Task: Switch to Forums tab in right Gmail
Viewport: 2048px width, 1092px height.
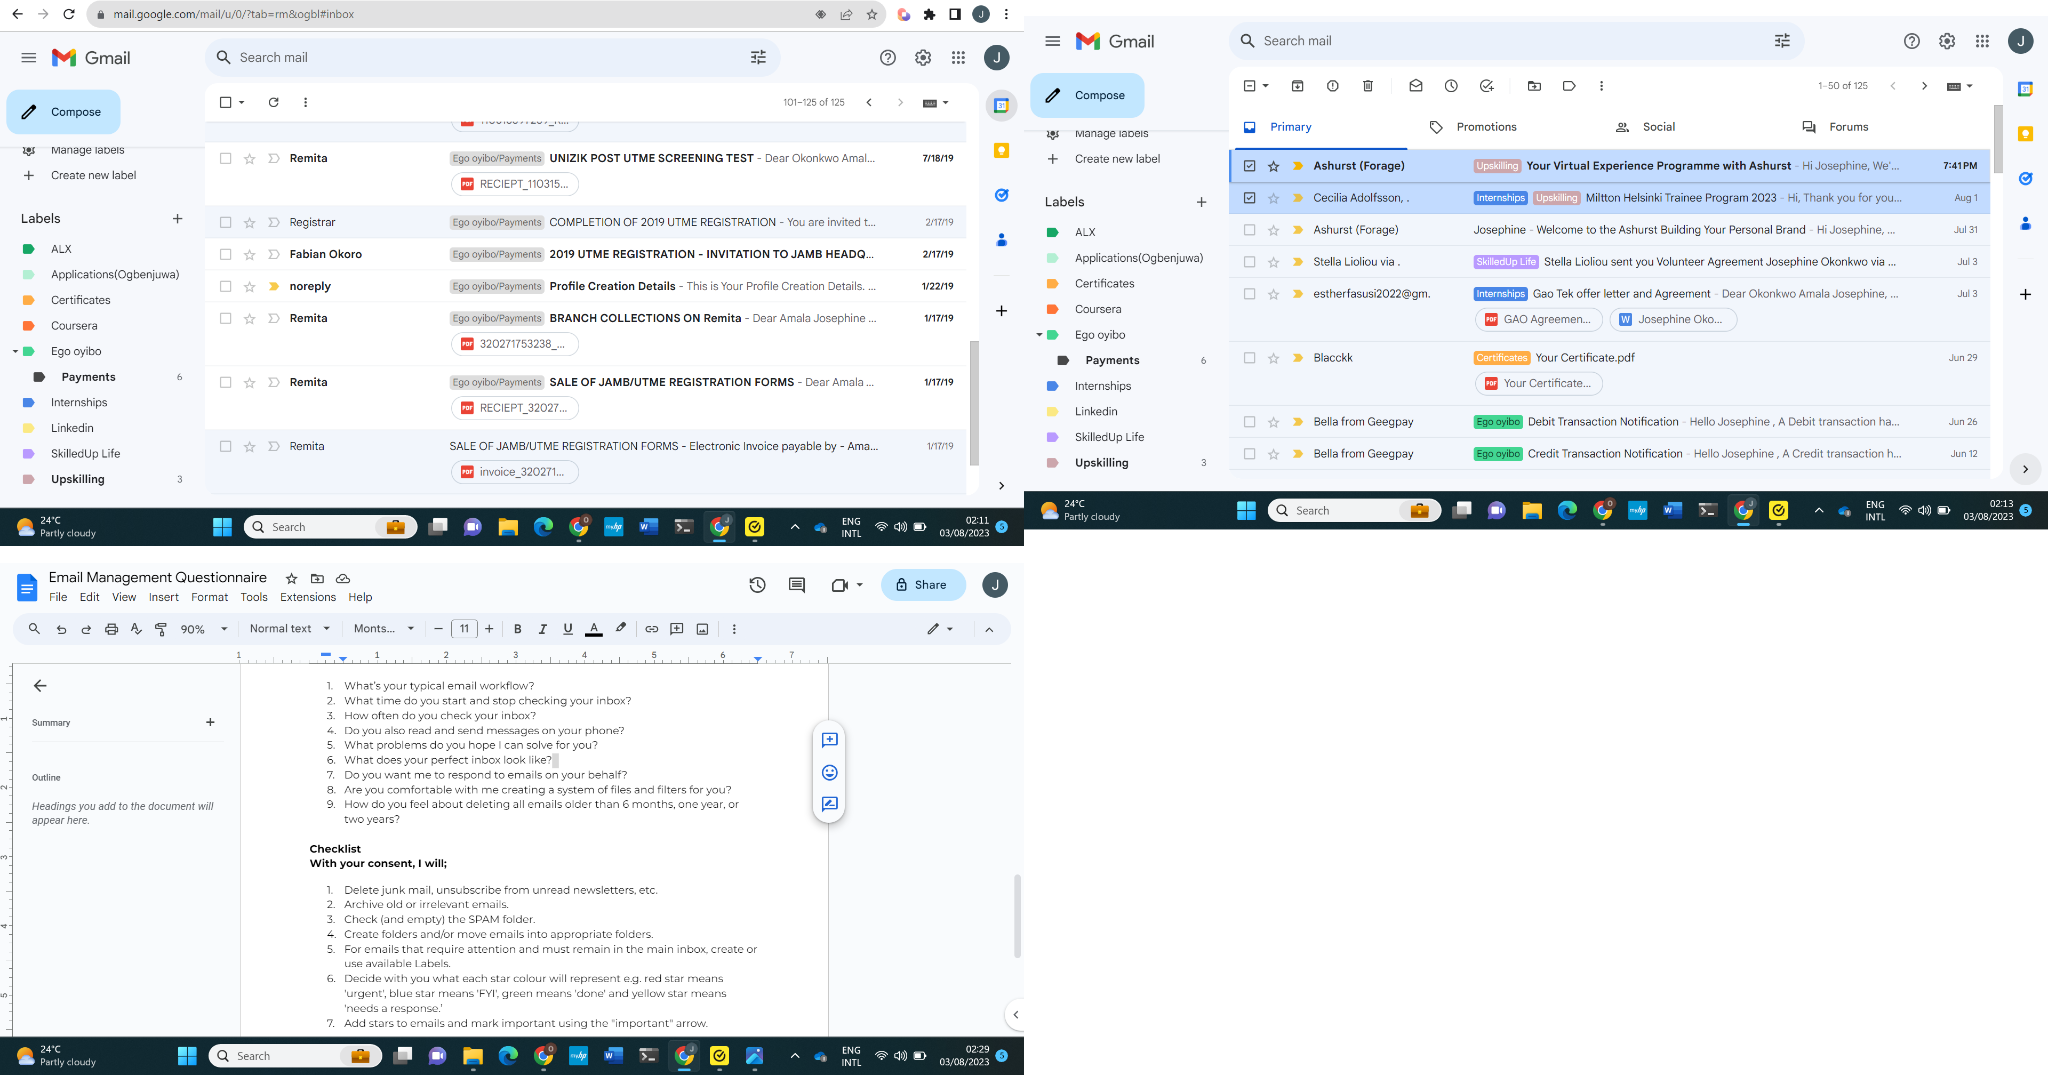Action: [1848, 127]
